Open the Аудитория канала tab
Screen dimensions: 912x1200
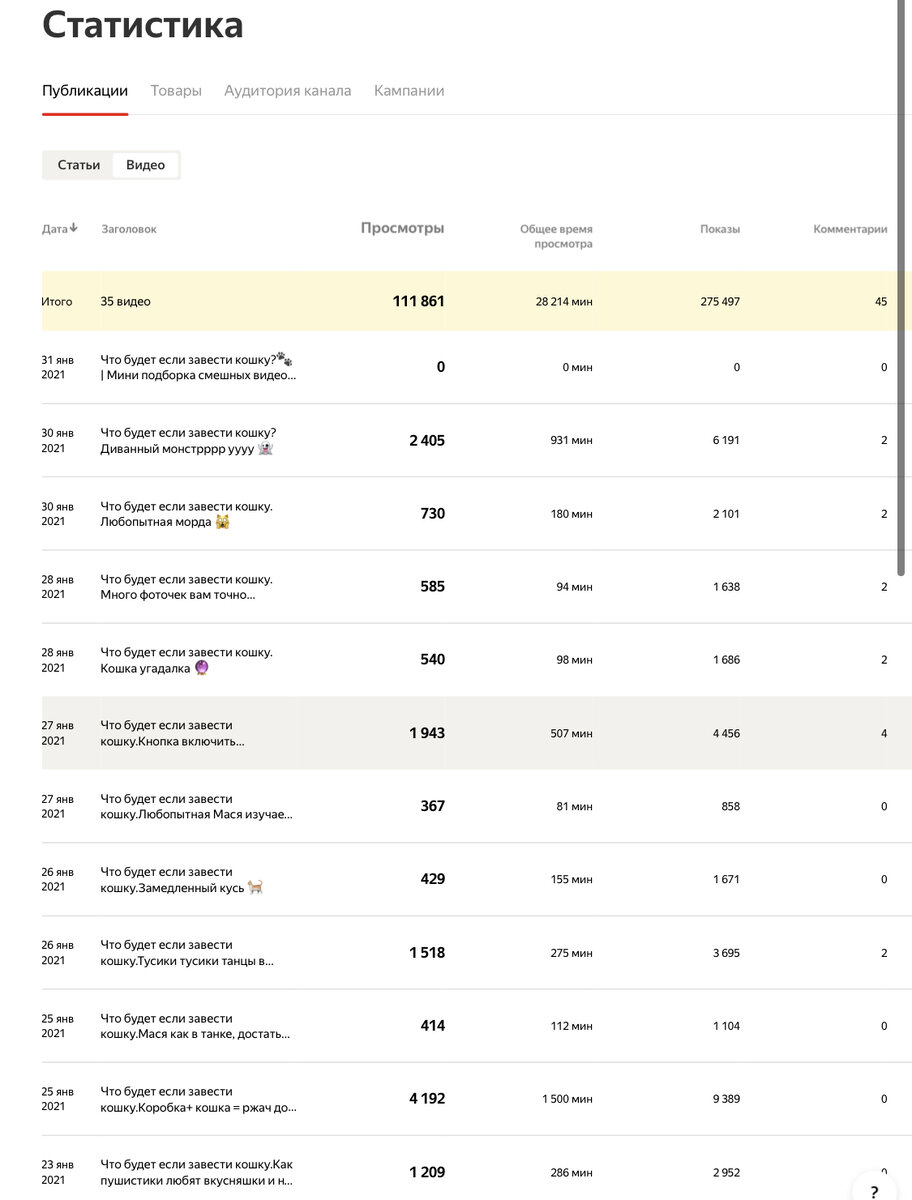coord(288,91)
